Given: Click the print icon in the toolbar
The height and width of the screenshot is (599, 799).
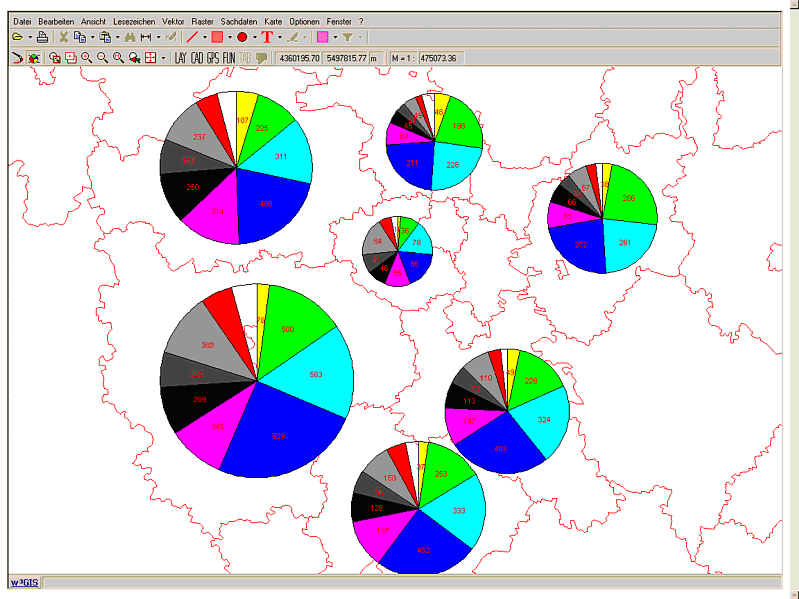Looking at the screenshot, I should (43, 37).
